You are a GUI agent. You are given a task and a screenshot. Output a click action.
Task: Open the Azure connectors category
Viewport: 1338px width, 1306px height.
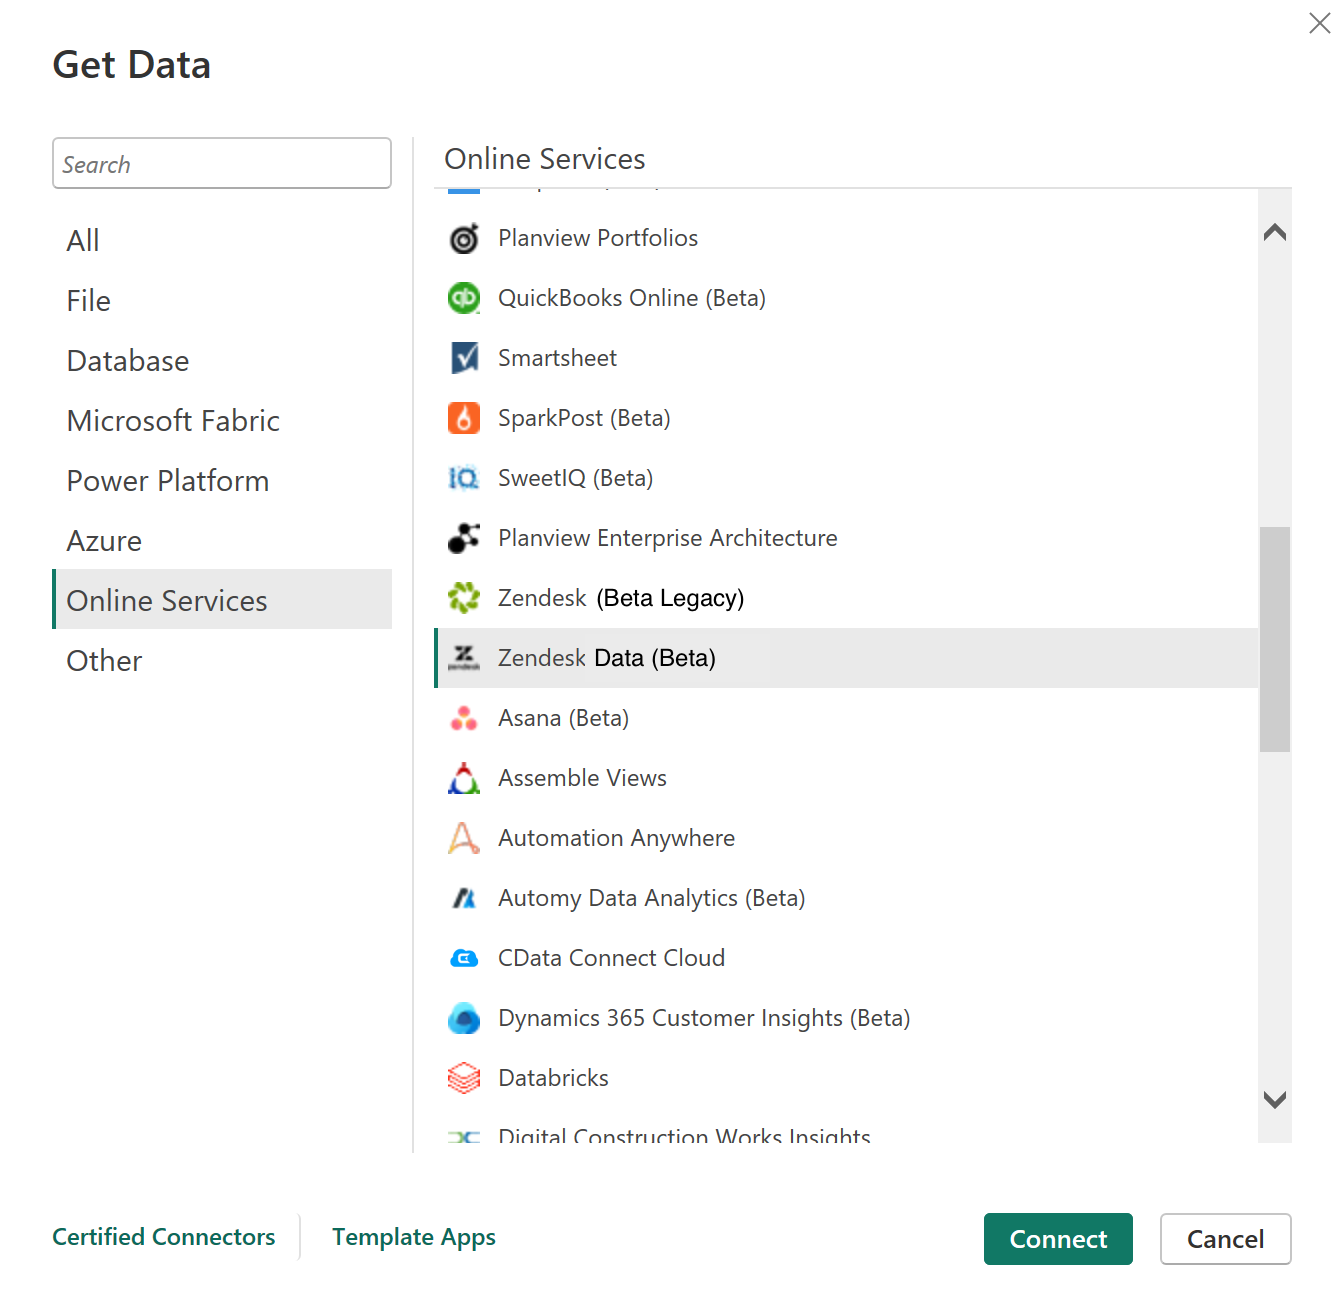(104, 541)
